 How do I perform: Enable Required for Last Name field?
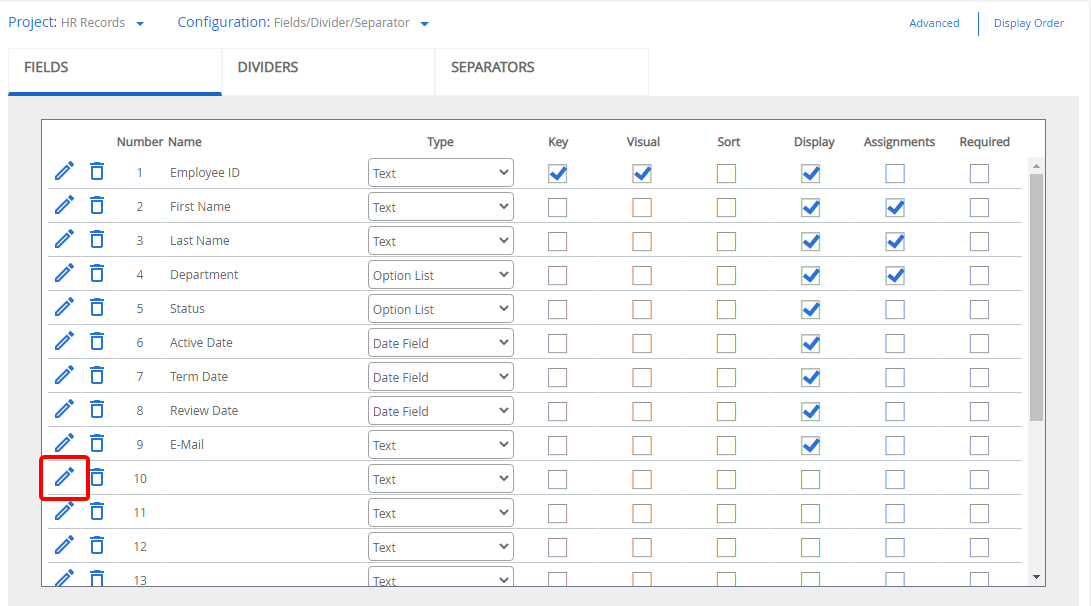[979, 241]
